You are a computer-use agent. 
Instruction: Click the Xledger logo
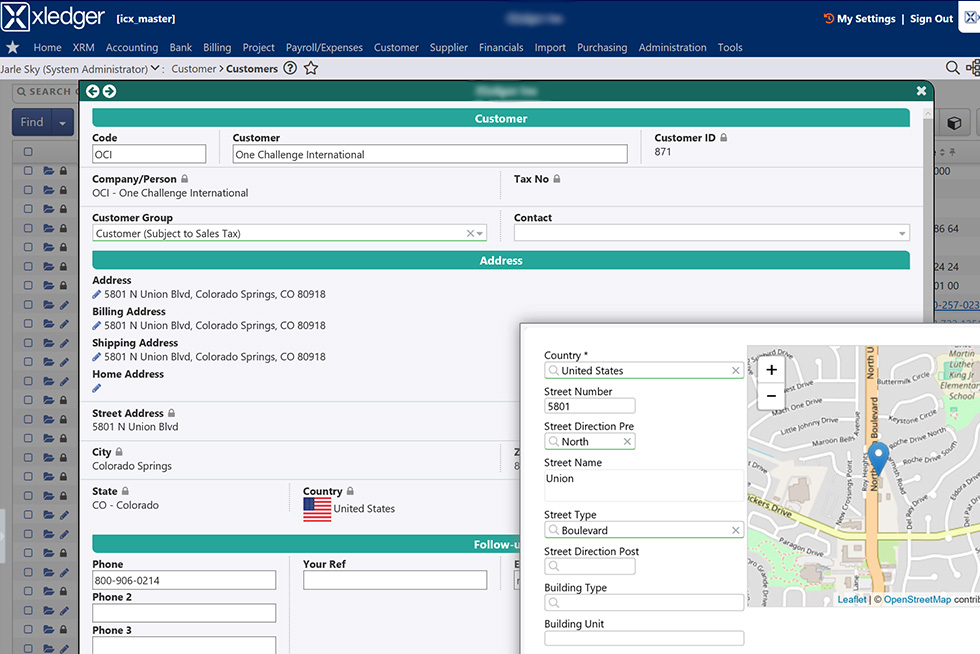tap(53, 17)
